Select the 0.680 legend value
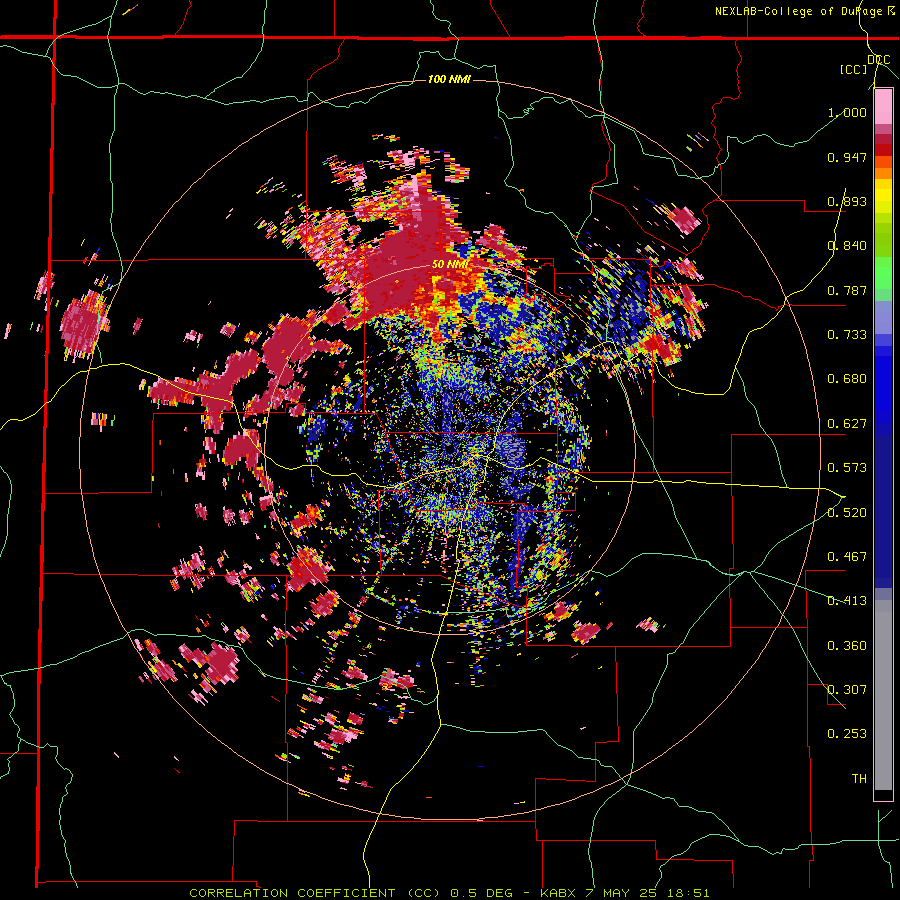 point(847,379)
